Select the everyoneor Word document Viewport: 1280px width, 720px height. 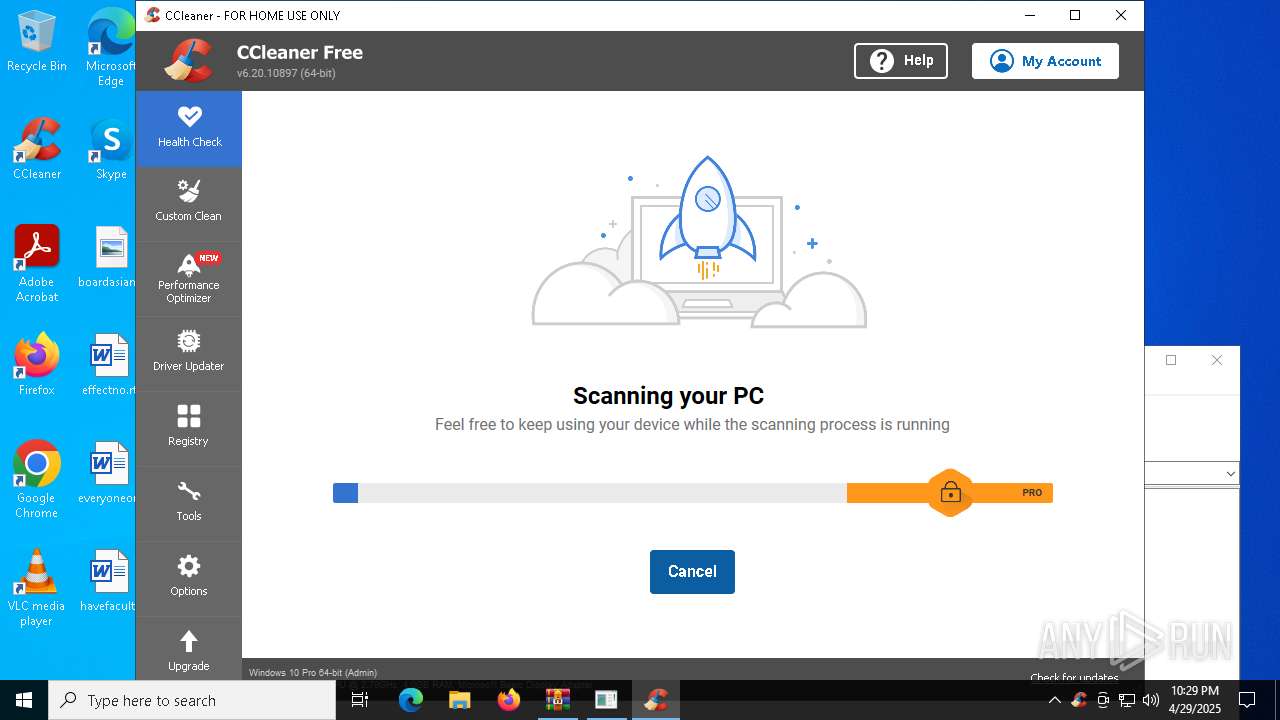[x=108, y=474]
